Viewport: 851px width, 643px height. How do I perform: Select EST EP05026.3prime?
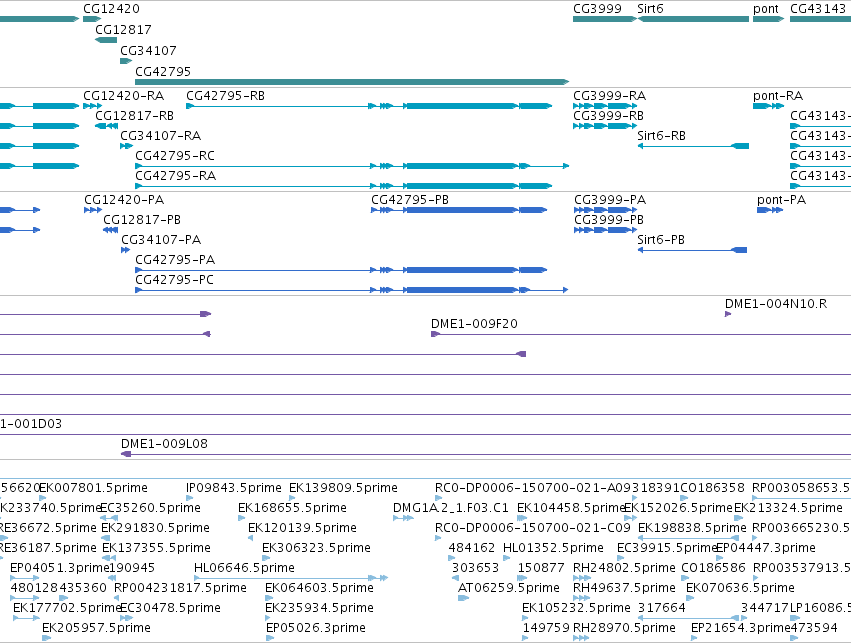tap(316, 628)
